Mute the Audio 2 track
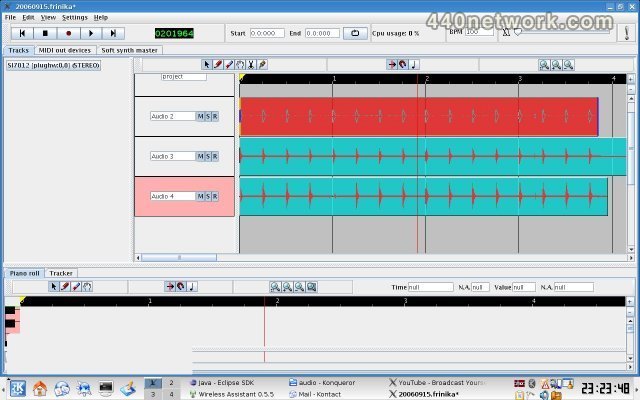 coord(200,116)
